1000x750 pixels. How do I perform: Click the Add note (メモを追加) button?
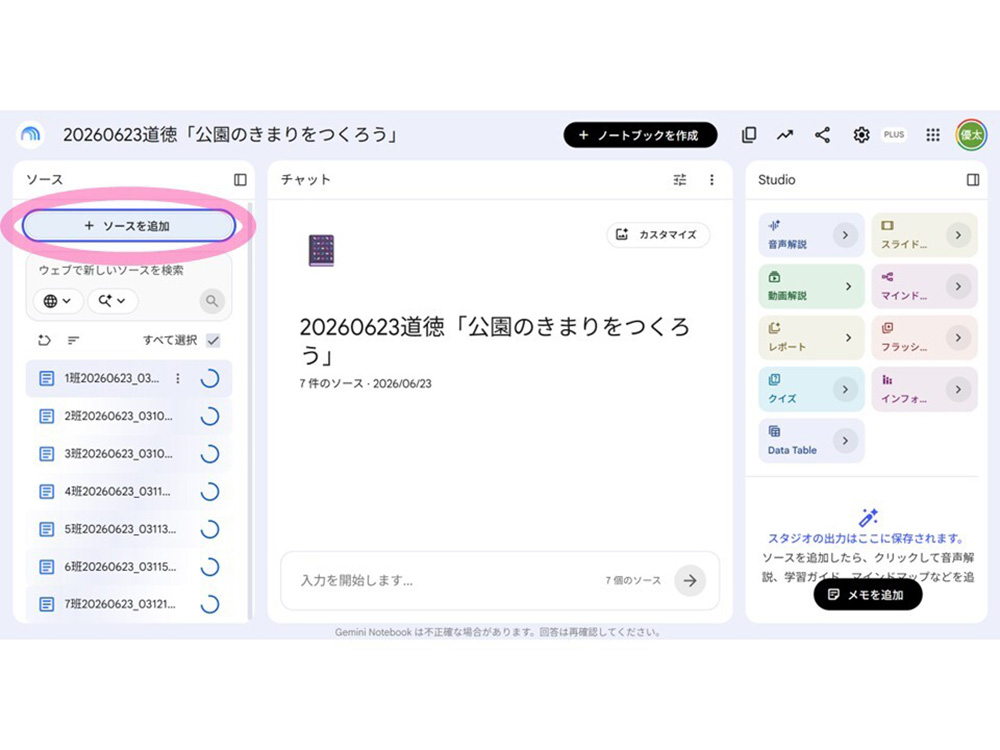coord(867,594)
